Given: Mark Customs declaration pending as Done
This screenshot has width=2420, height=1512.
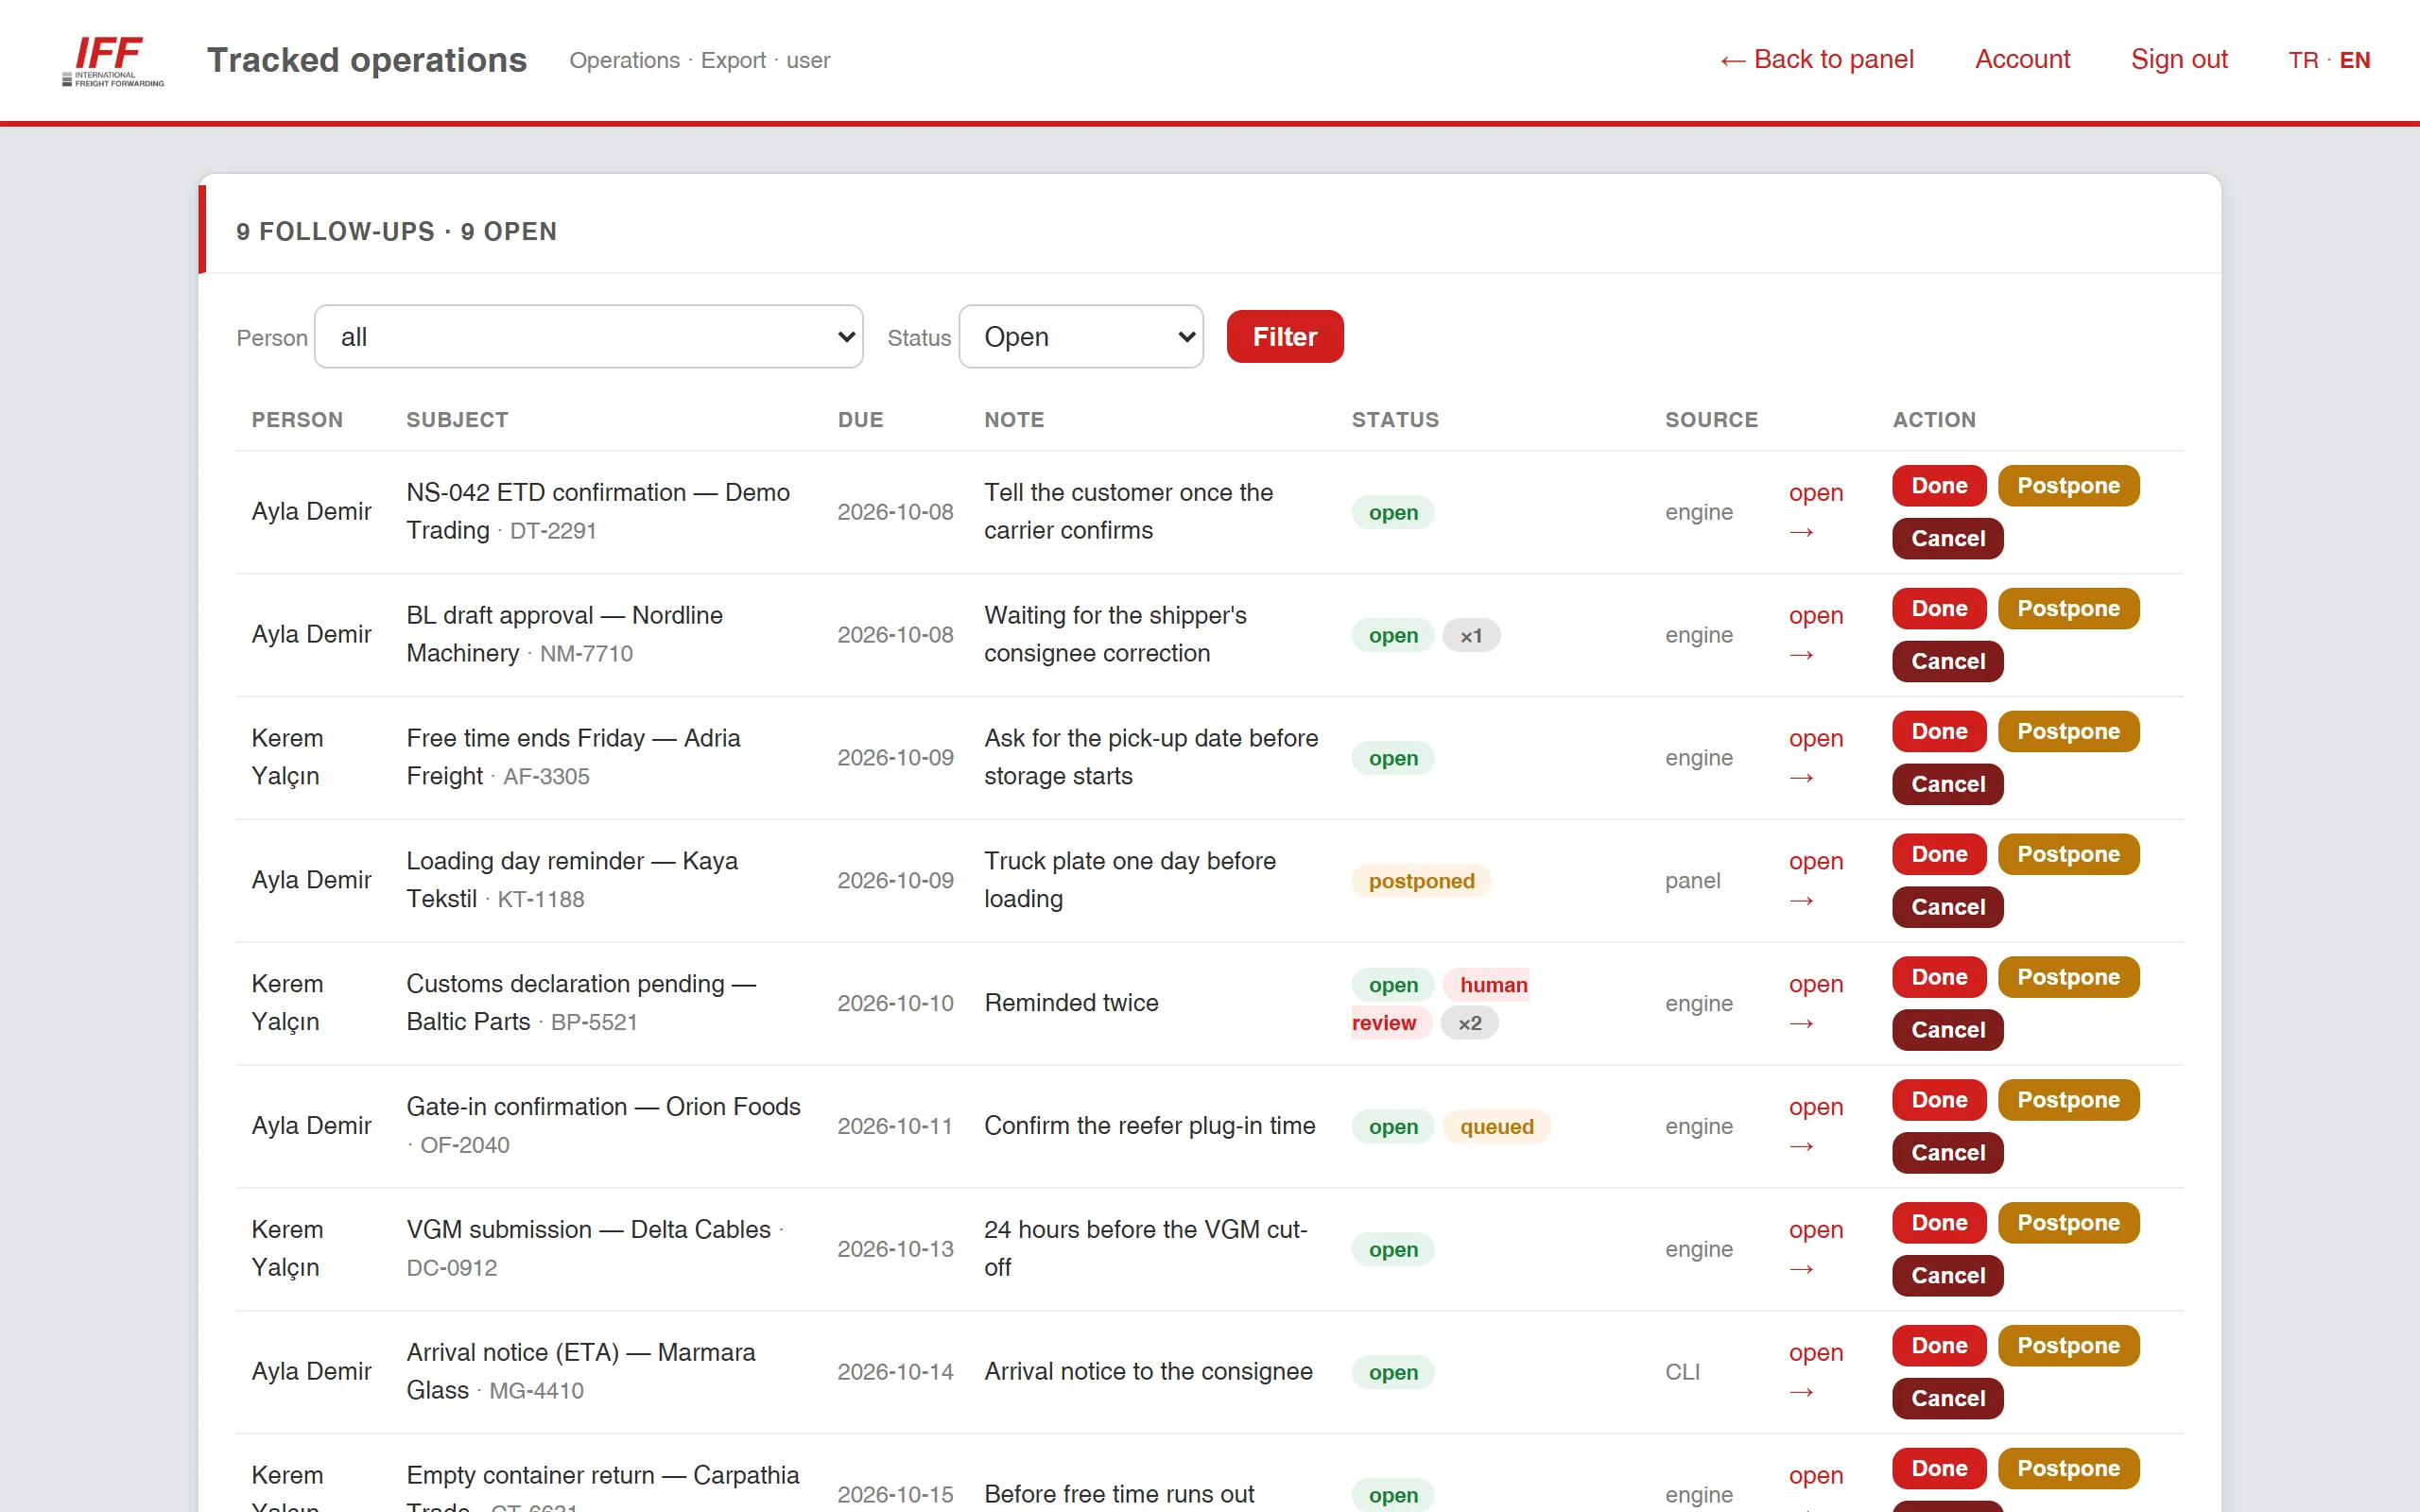Looking at the screenshot, I should click(1939, 978).
